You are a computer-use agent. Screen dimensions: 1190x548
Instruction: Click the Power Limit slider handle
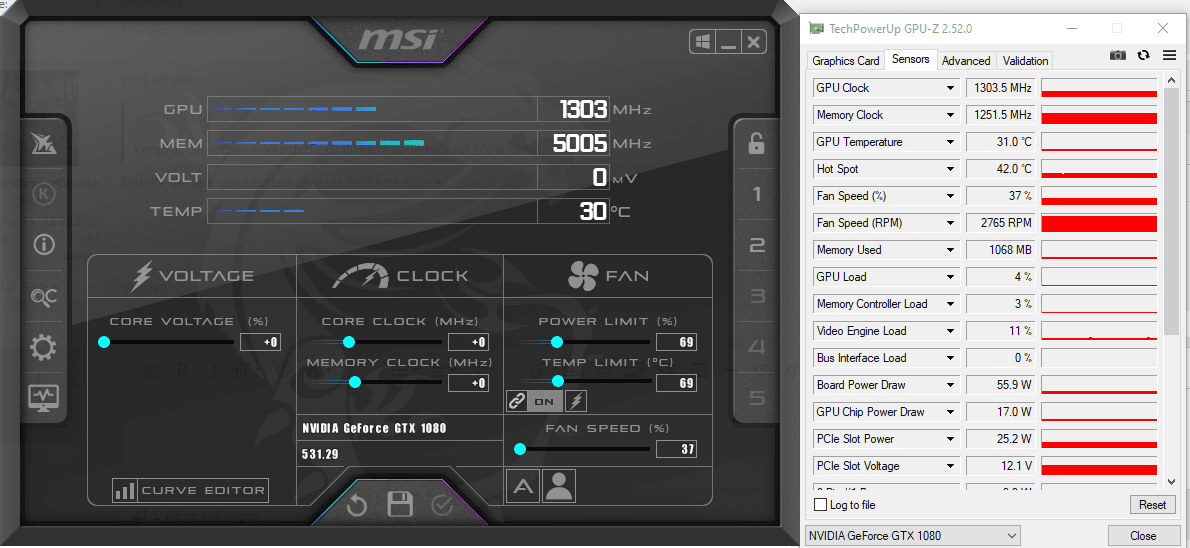[556, 342]
